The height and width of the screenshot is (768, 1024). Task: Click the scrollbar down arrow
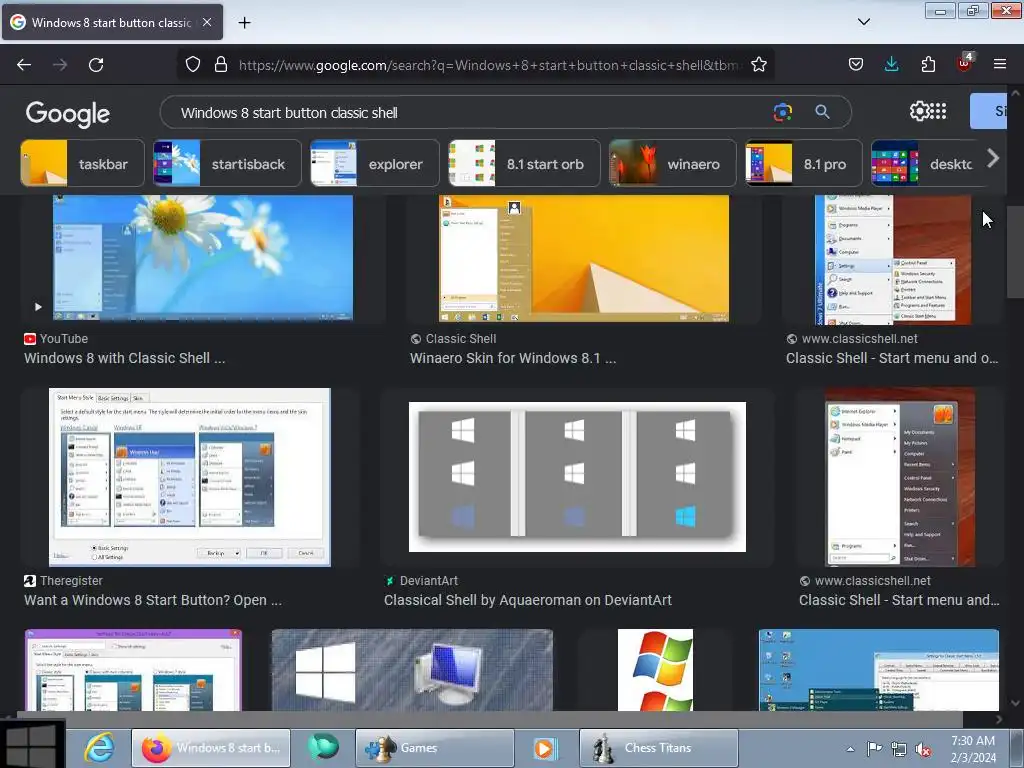click(1015, 703)
